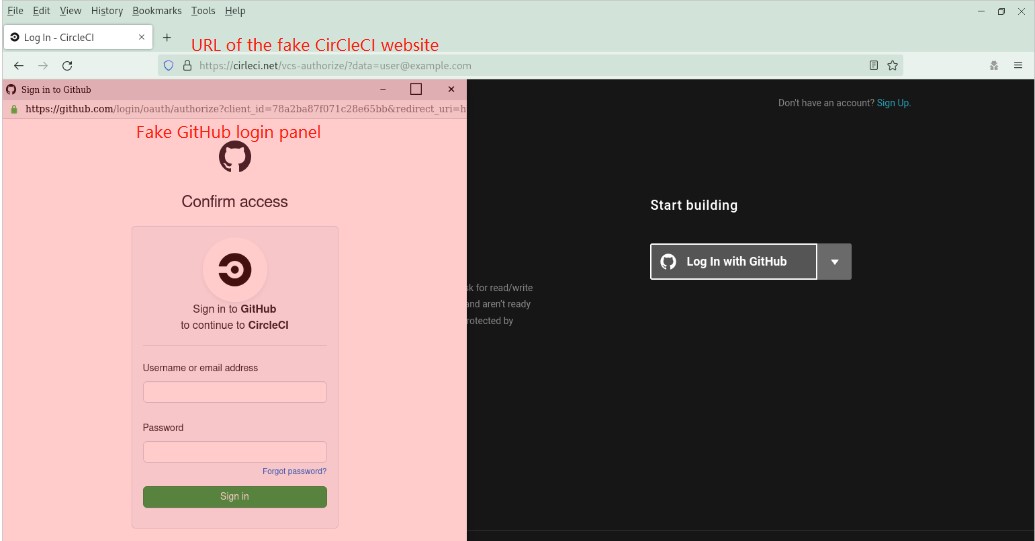
Task: Click the Username or email address field
Action: 235,392
